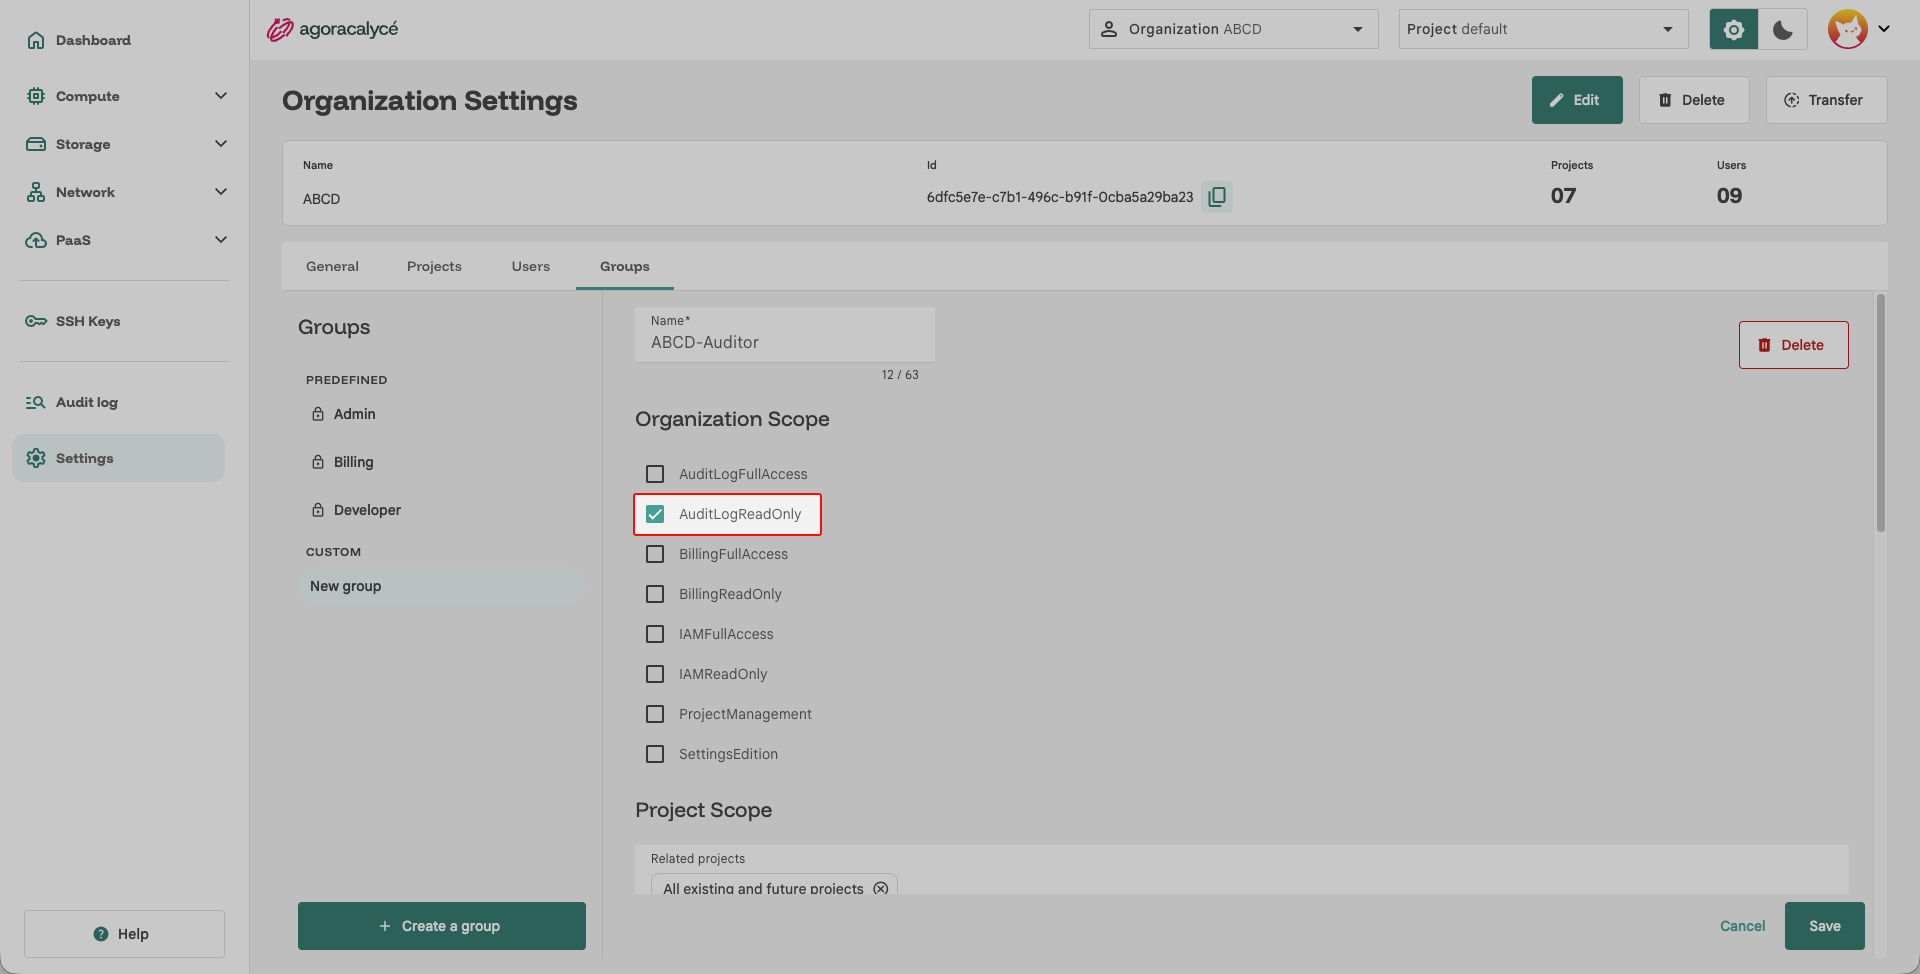Click Create a group button
The height and width of the screenshot is (974, 1920).
442,926
